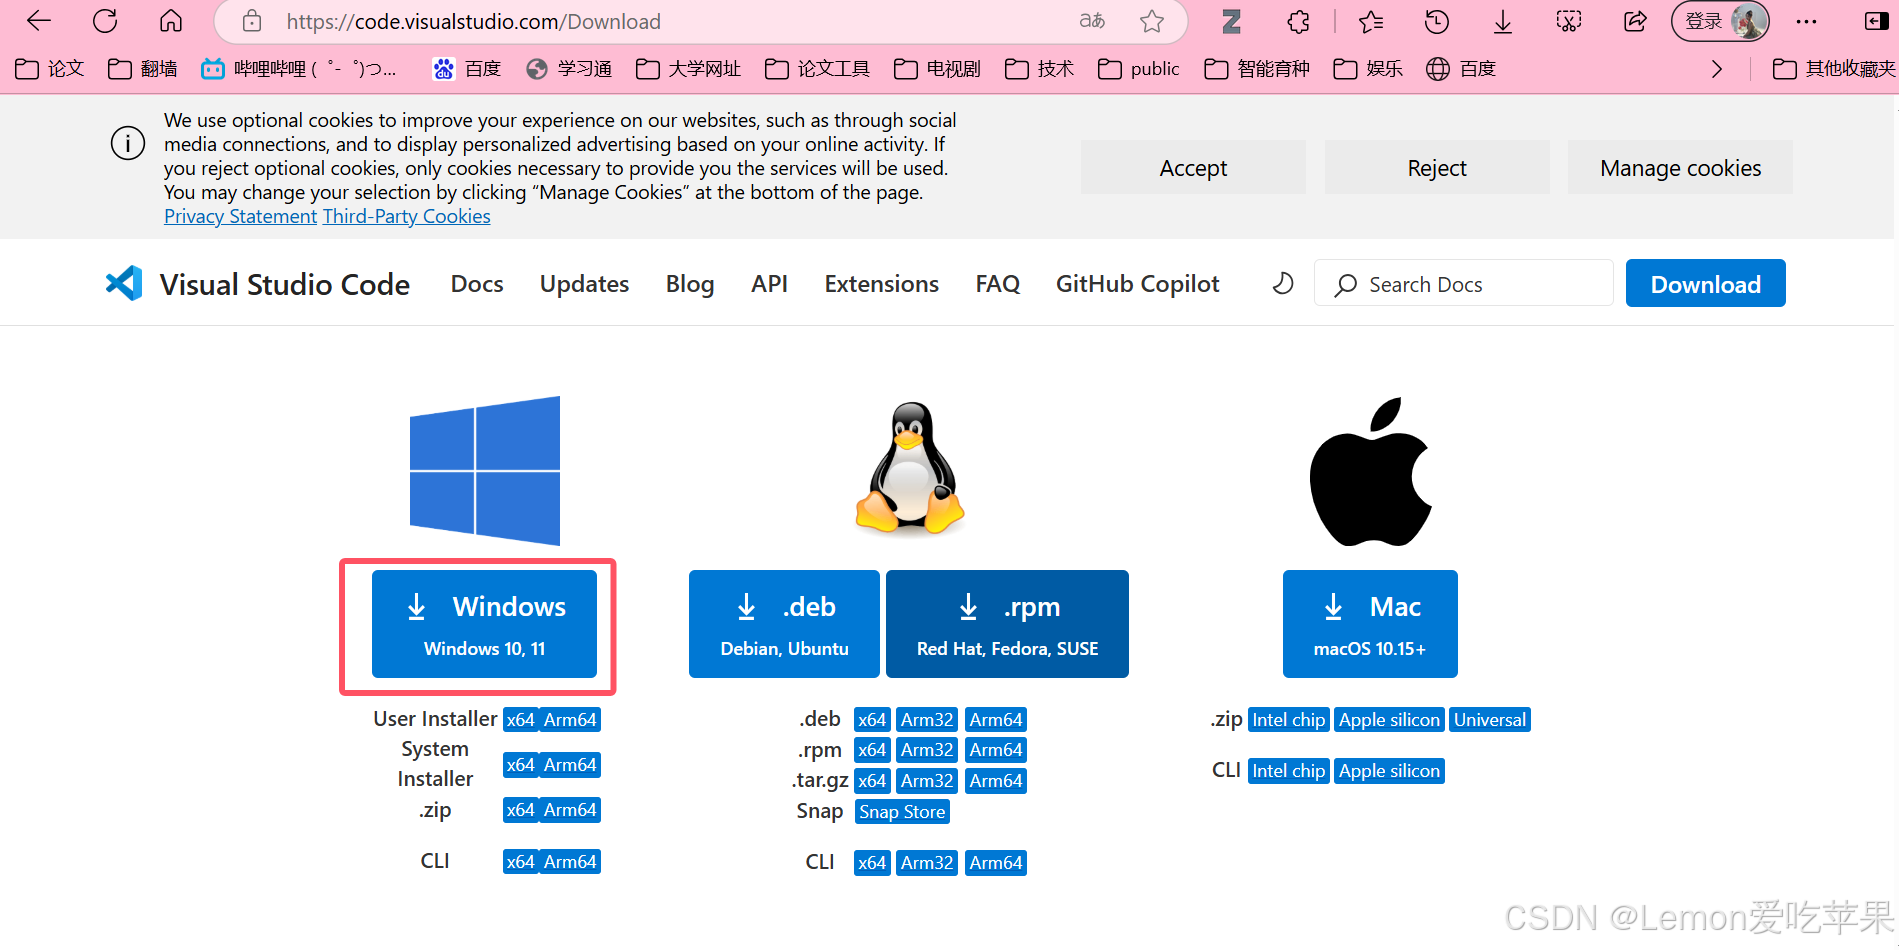View site info via the lock icon
Image resolution: width=1899 pixels, height=950 pixels.
pos(252,21)
